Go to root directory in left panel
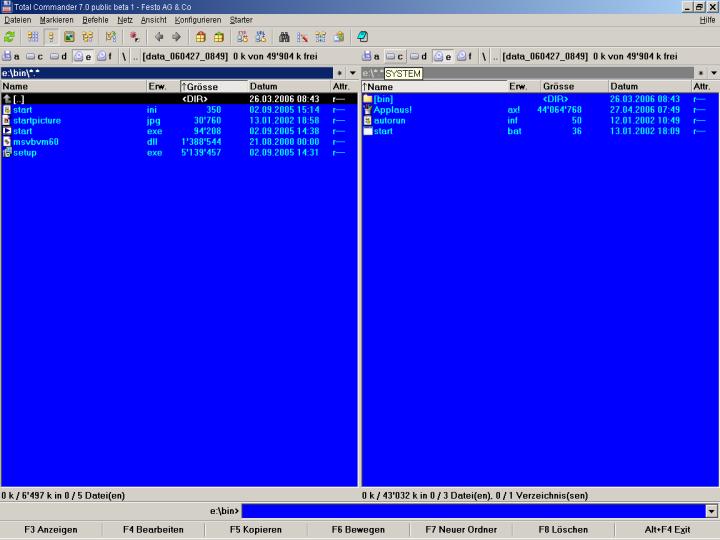The height and width of the screenshot is (540, 720). point(124,56)
